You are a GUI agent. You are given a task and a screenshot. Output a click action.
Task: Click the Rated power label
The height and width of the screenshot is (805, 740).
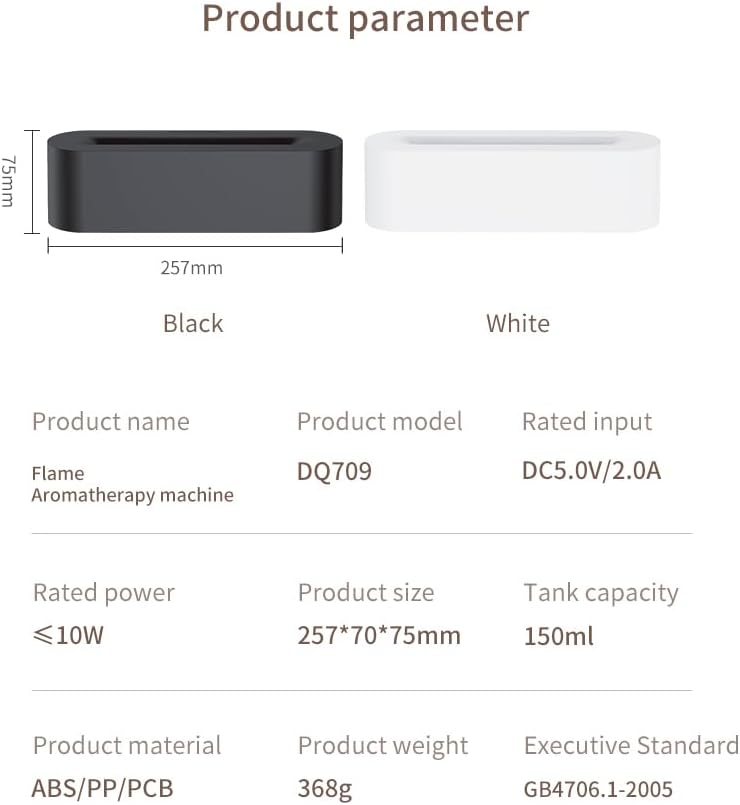tap(104, 593)
